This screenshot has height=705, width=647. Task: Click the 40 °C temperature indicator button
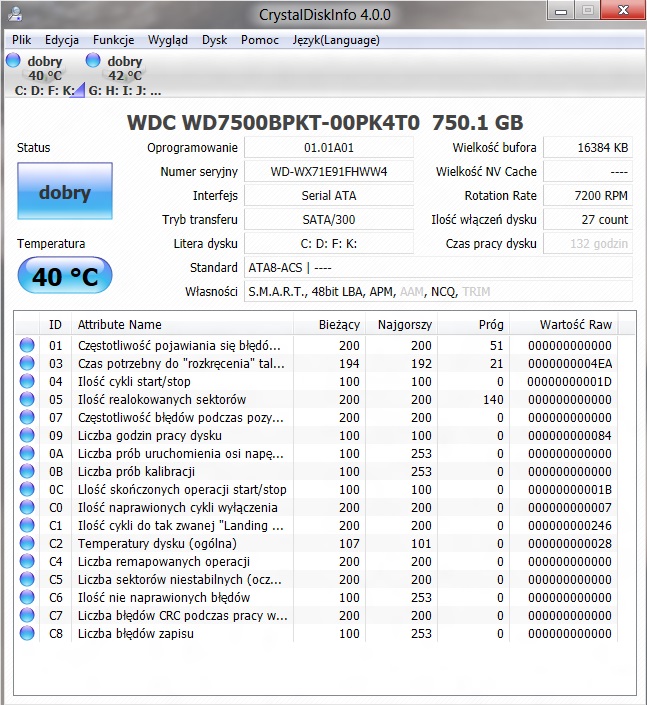click(65, 275)
